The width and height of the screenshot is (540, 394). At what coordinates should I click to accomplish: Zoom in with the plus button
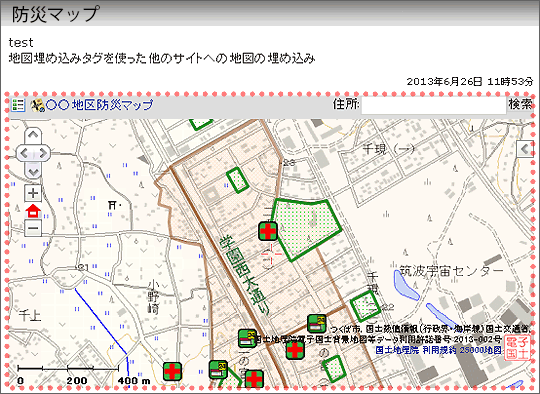click(33, 193)
